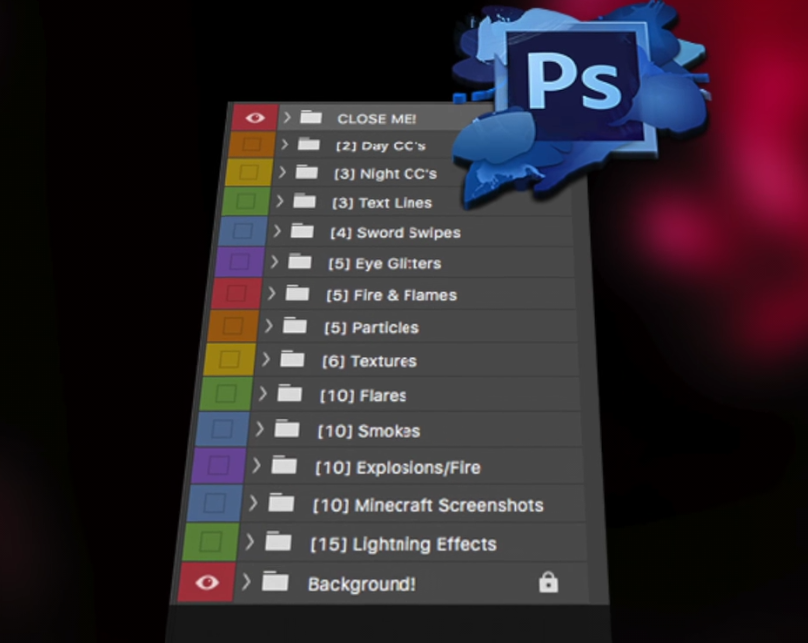Viewport: 808px width, 643px height.
Task: Select the [10] Flares layer name
Action: pyautogui.click(x=363, y=396)
